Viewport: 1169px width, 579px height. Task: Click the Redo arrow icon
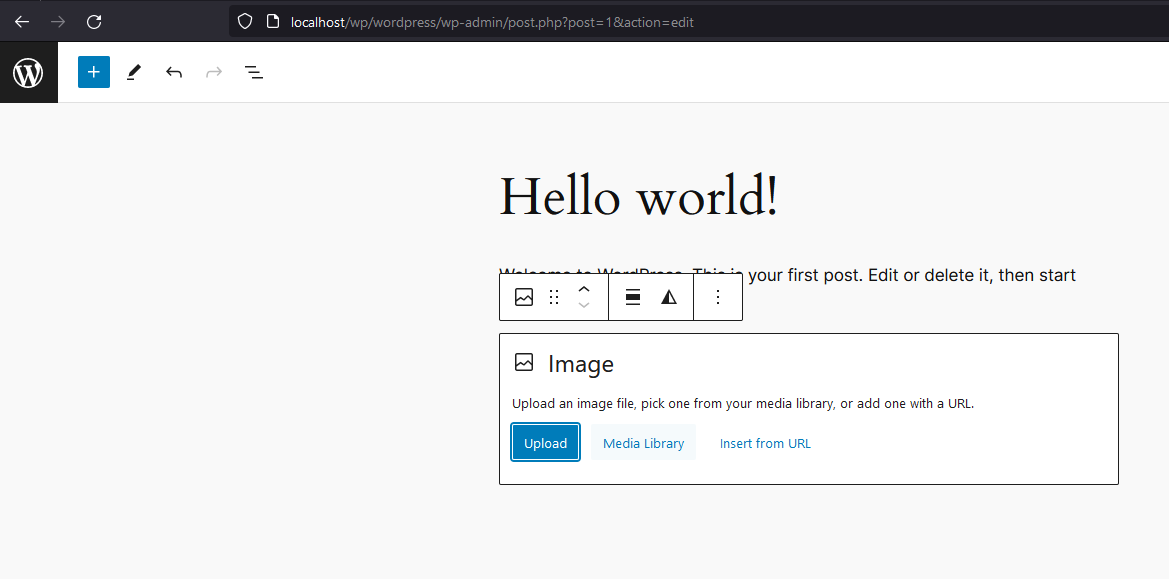pos(213,71)
